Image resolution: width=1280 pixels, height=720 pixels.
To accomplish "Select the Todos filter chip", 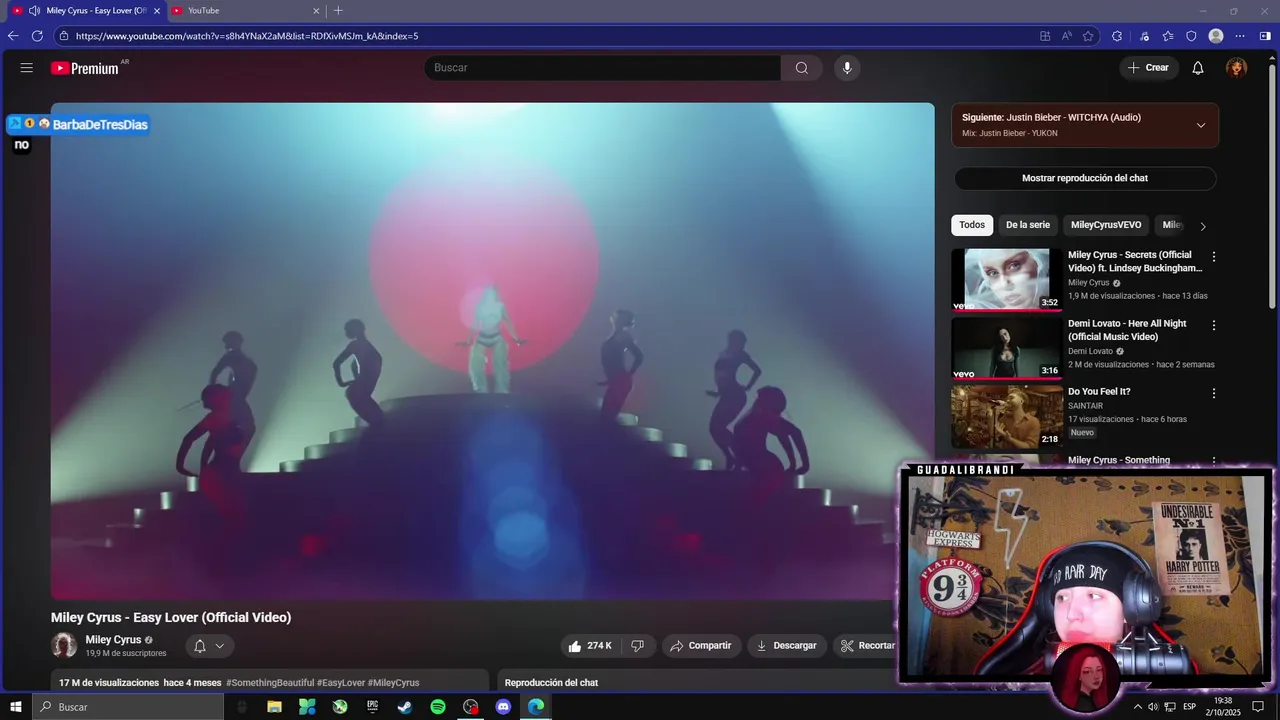I will 972,225.
